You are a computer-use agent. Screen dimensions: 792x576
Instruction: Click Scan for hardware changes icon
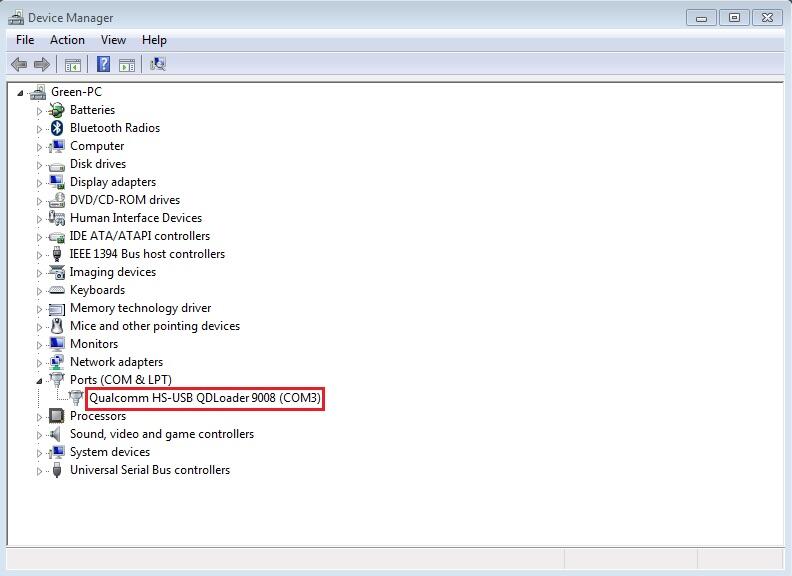tap(158, 64)
